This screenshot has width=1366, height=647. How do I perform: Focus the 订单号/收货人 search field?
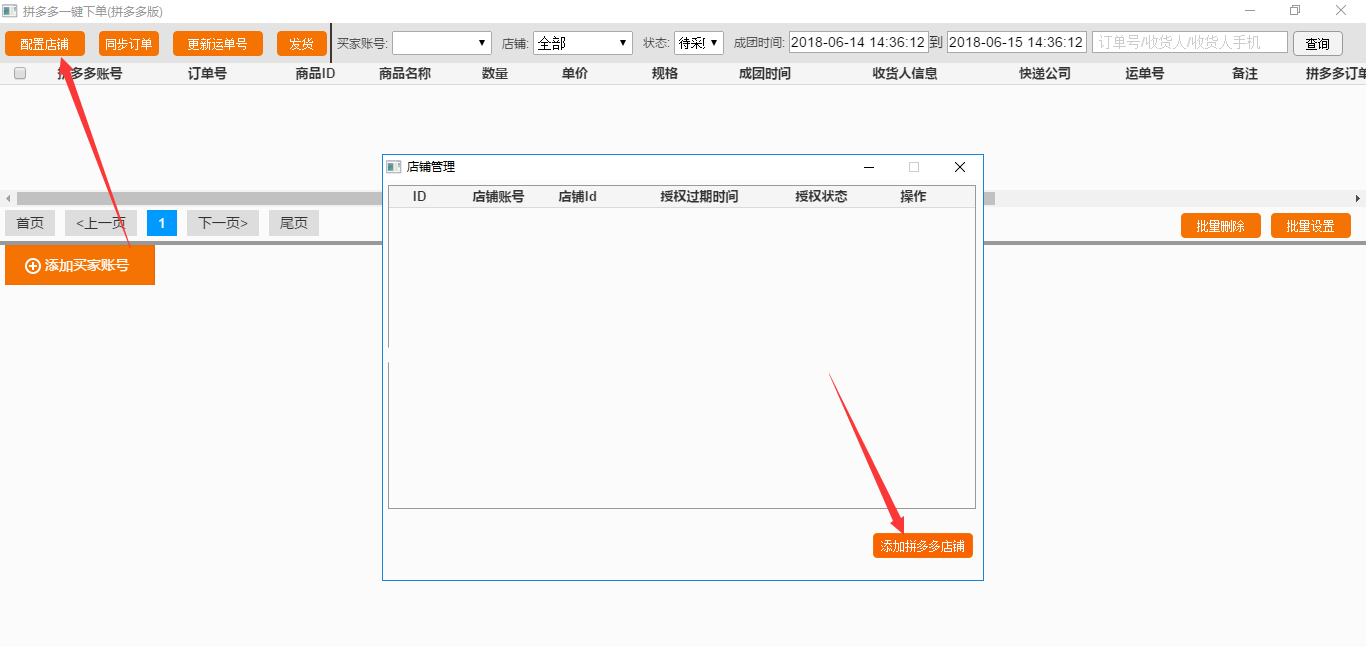click(x=1190, y=42)
